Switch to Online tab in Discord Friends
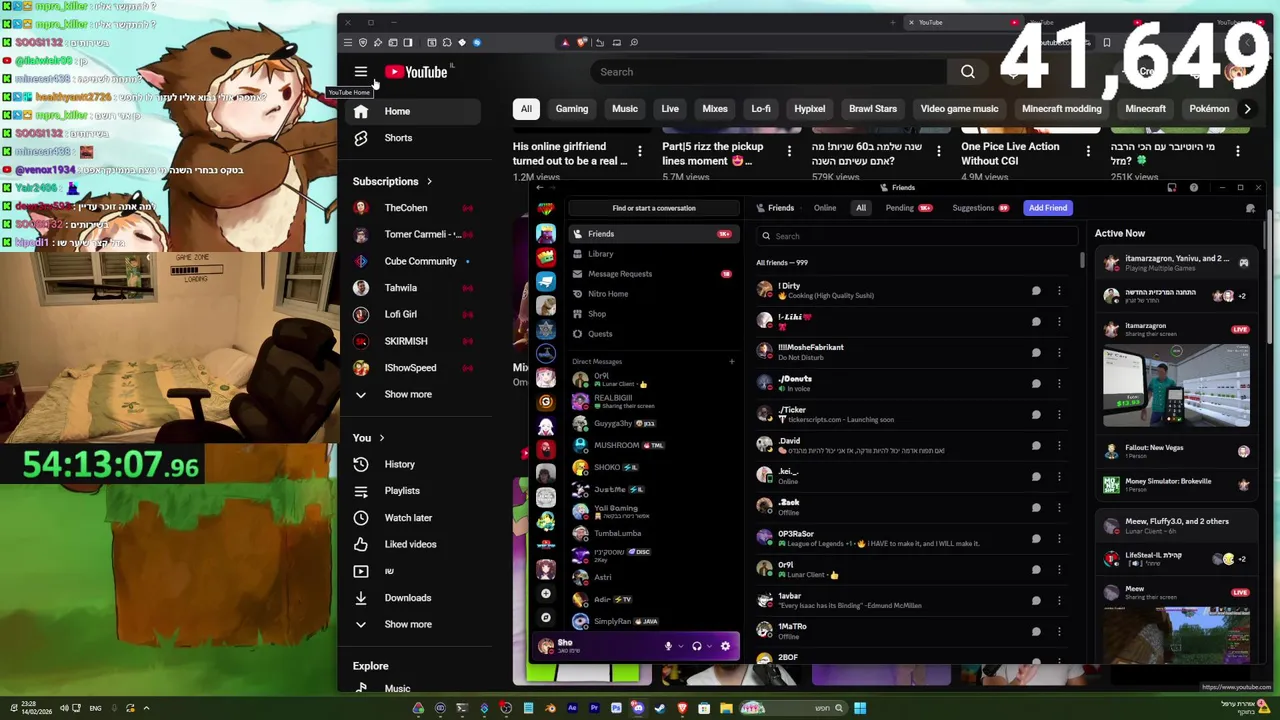The height and width of the screenshot is (720, 1280). 825,208
